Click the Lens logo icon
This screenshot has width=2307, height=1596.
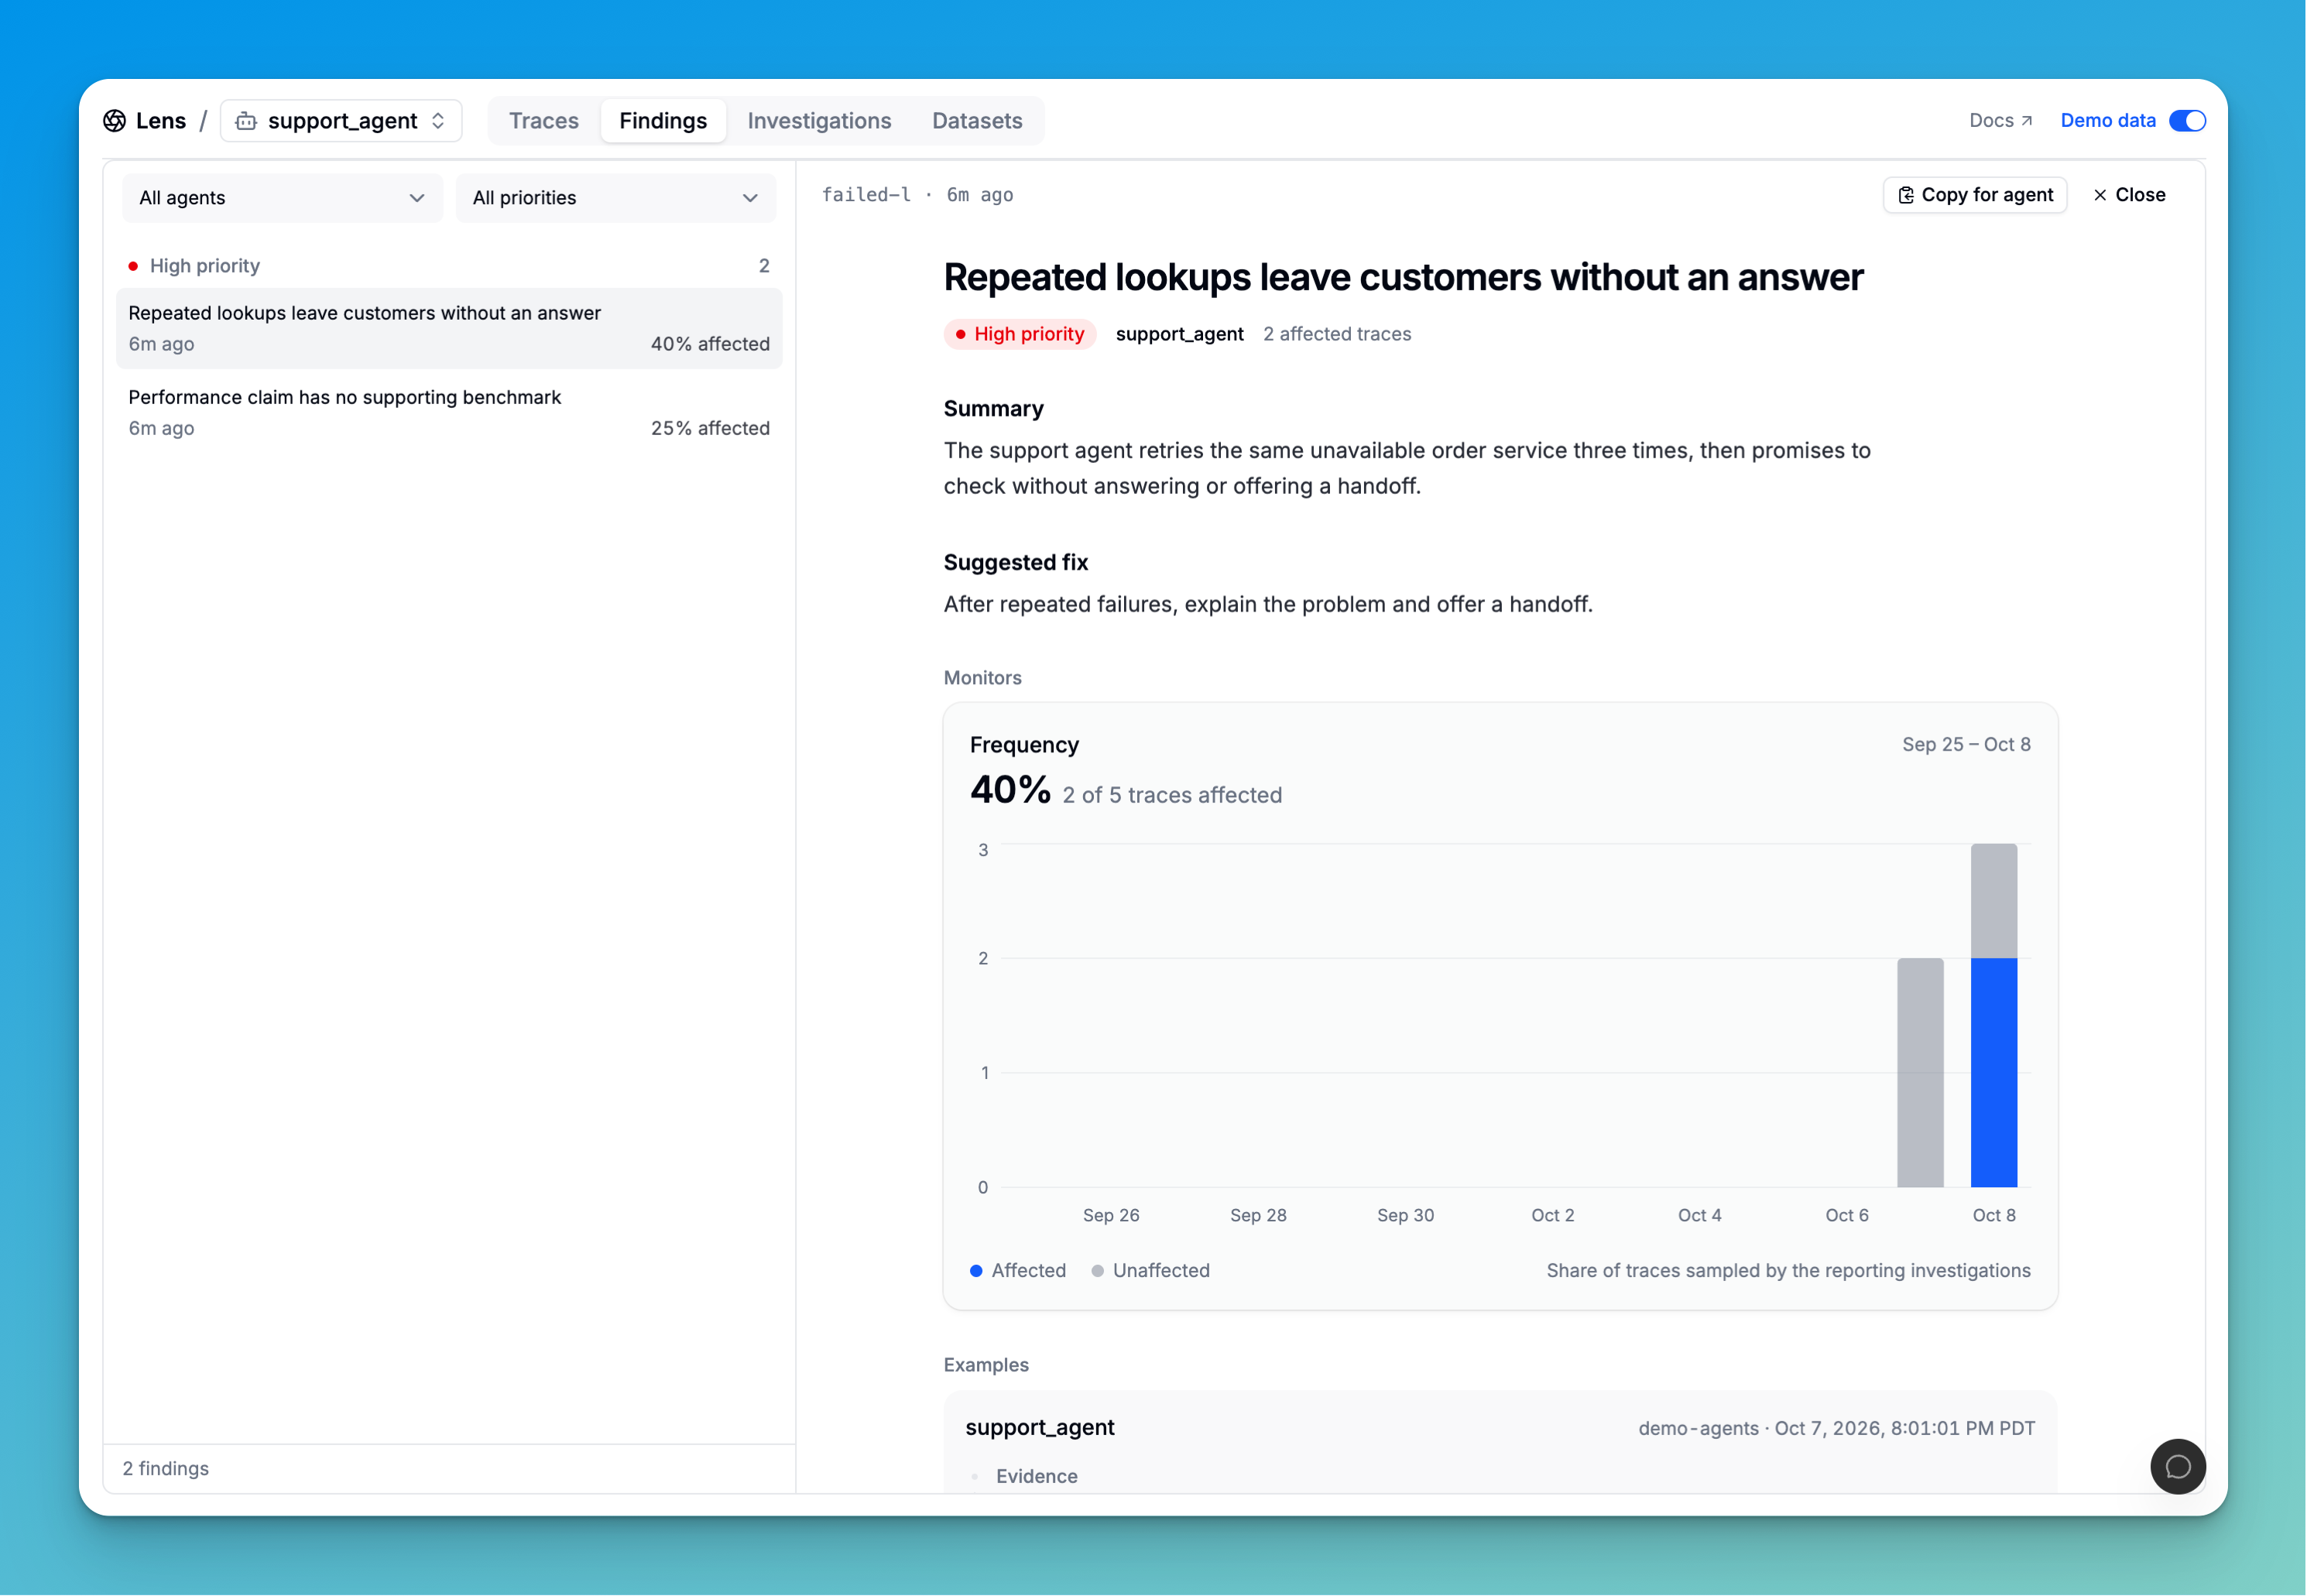[115, 121]
